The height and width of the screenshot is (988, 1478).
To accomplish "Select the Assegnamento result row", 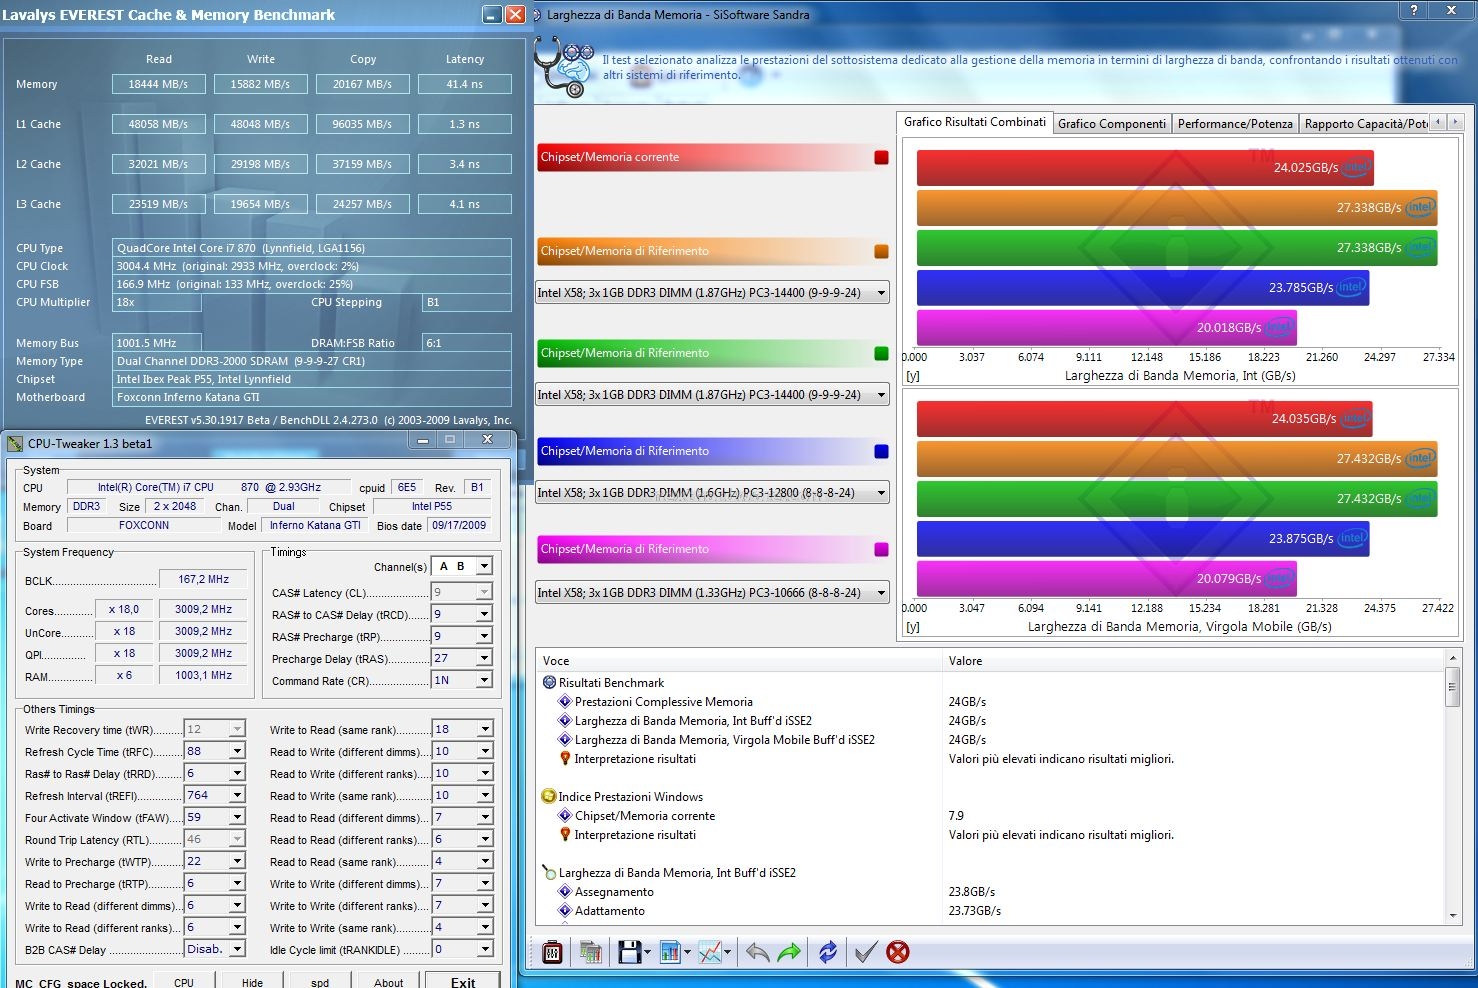I will coord(614,892).
